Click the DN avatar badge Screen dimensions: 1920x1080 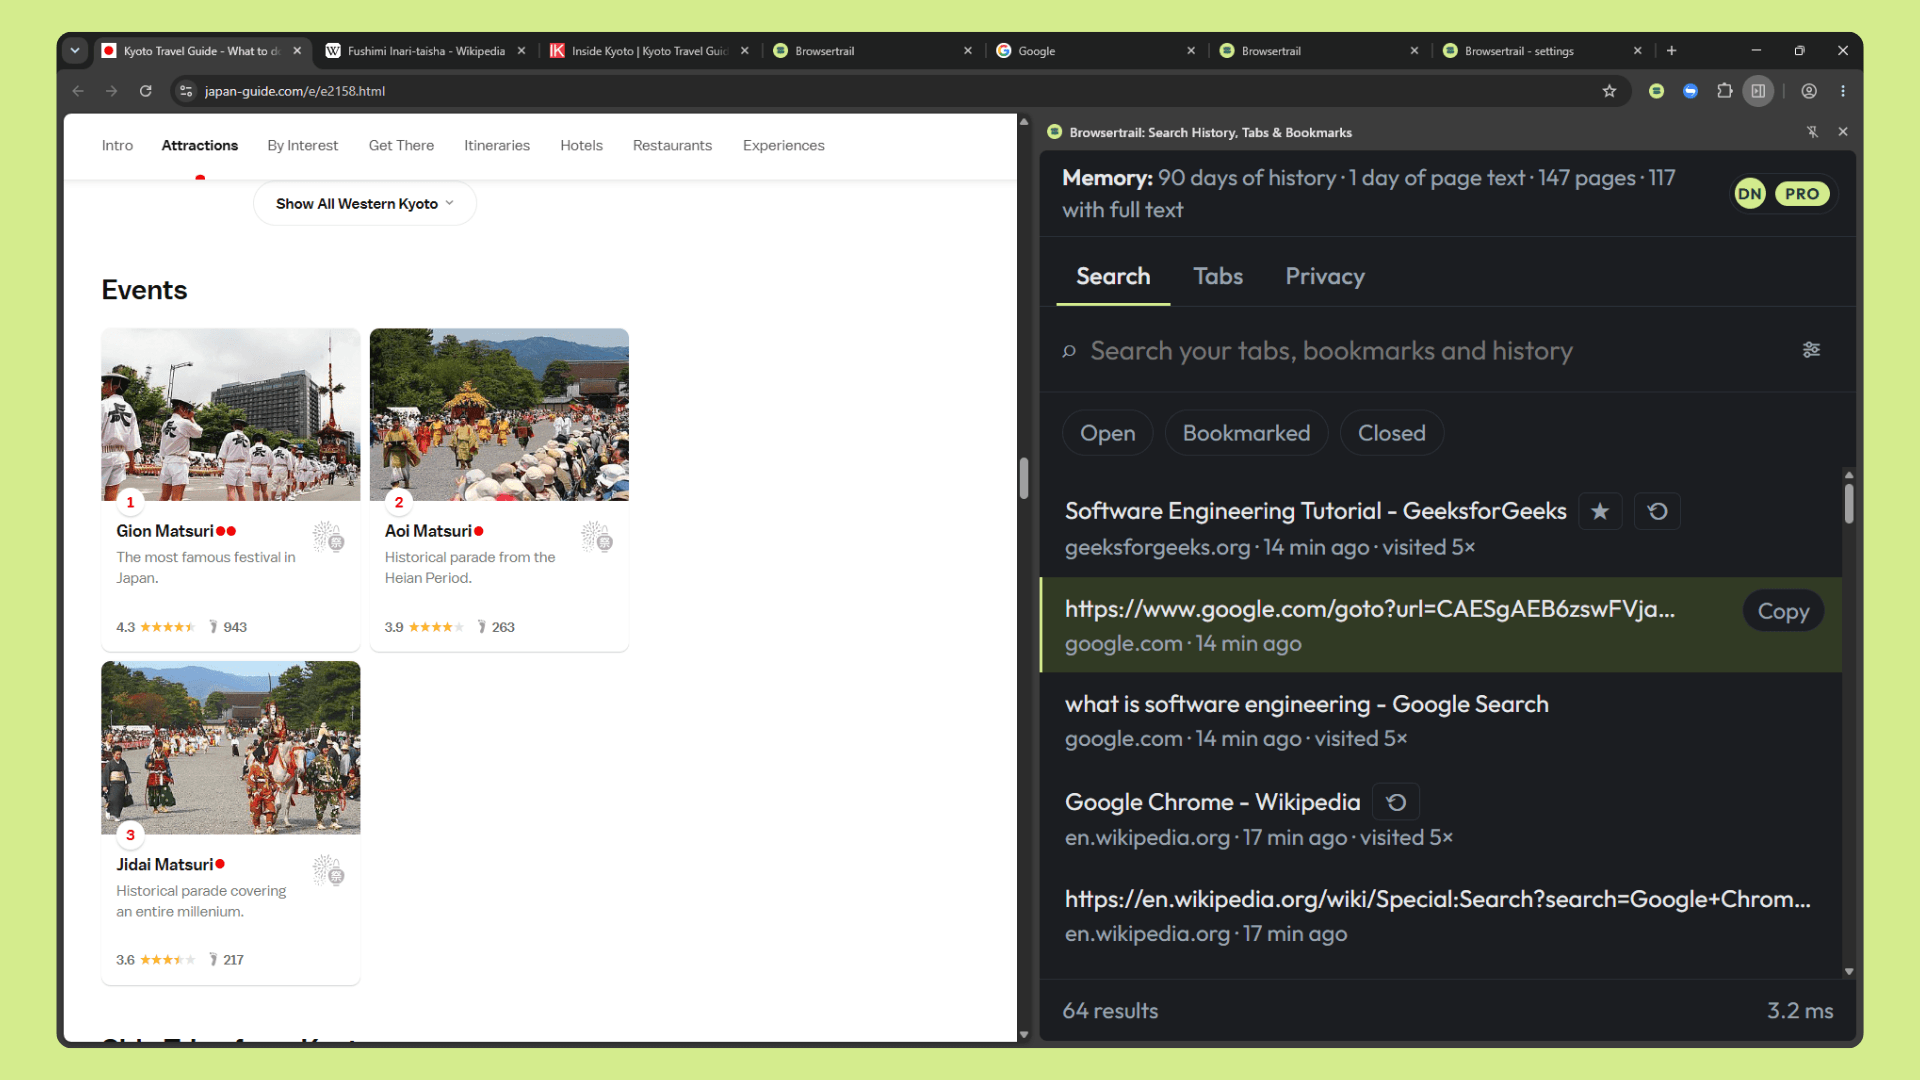click(1749, 194)
